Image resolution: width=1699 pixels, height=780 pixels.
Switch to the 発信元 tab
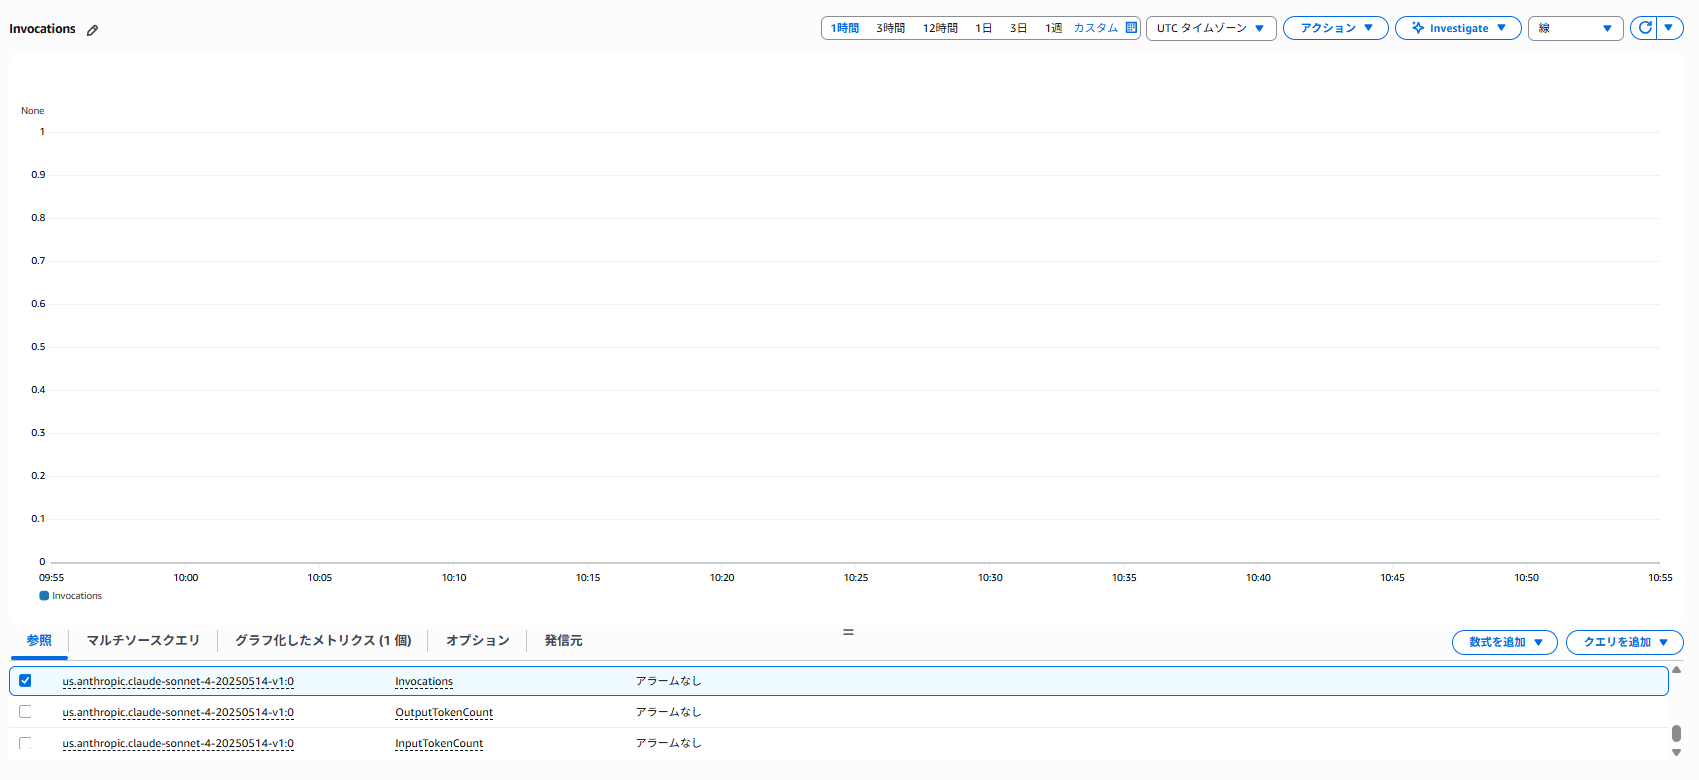point(563,641)
